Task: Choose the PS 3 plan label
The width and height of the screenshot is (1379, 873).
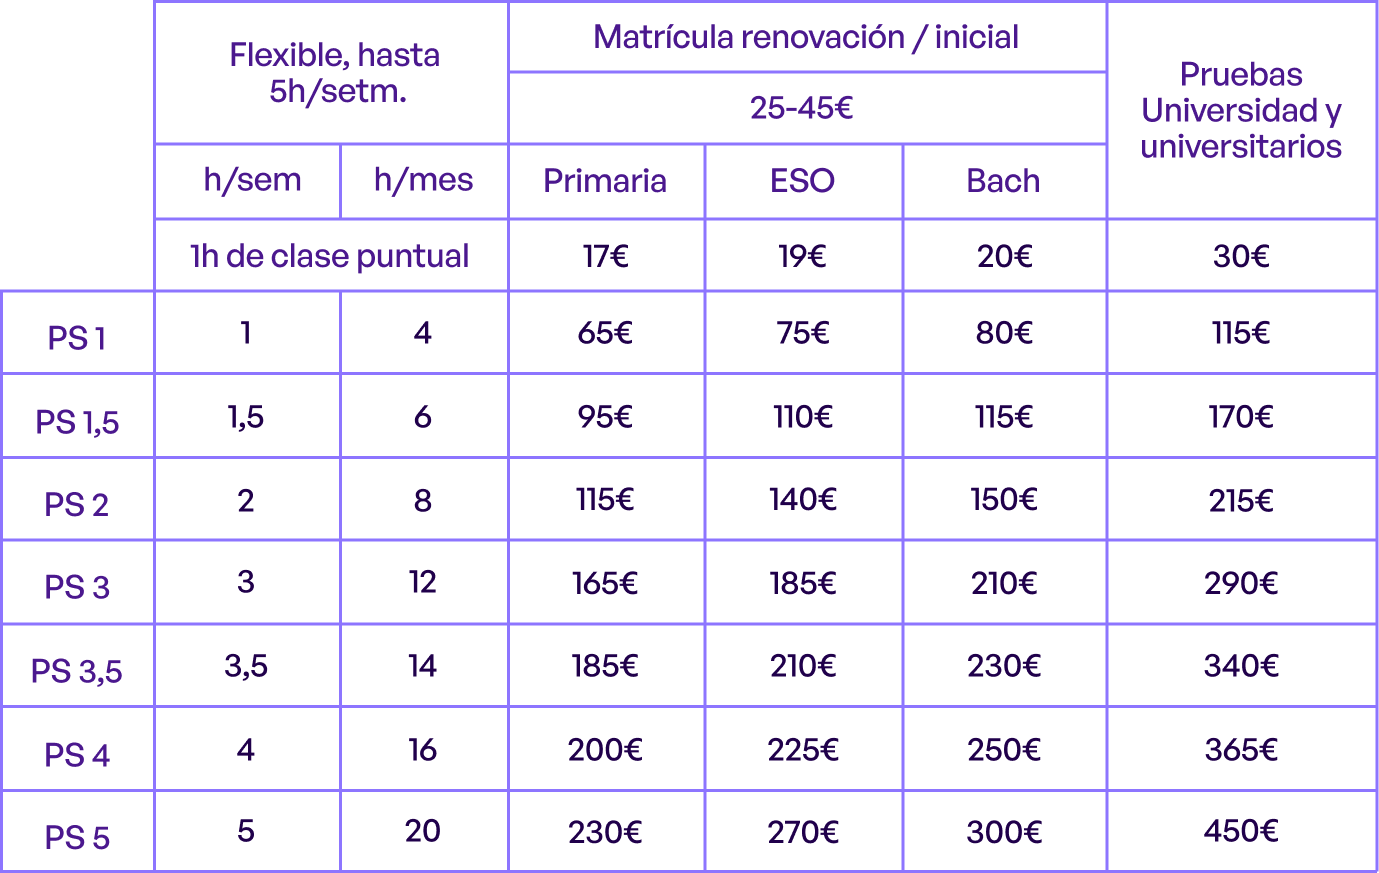Action: 77,583
